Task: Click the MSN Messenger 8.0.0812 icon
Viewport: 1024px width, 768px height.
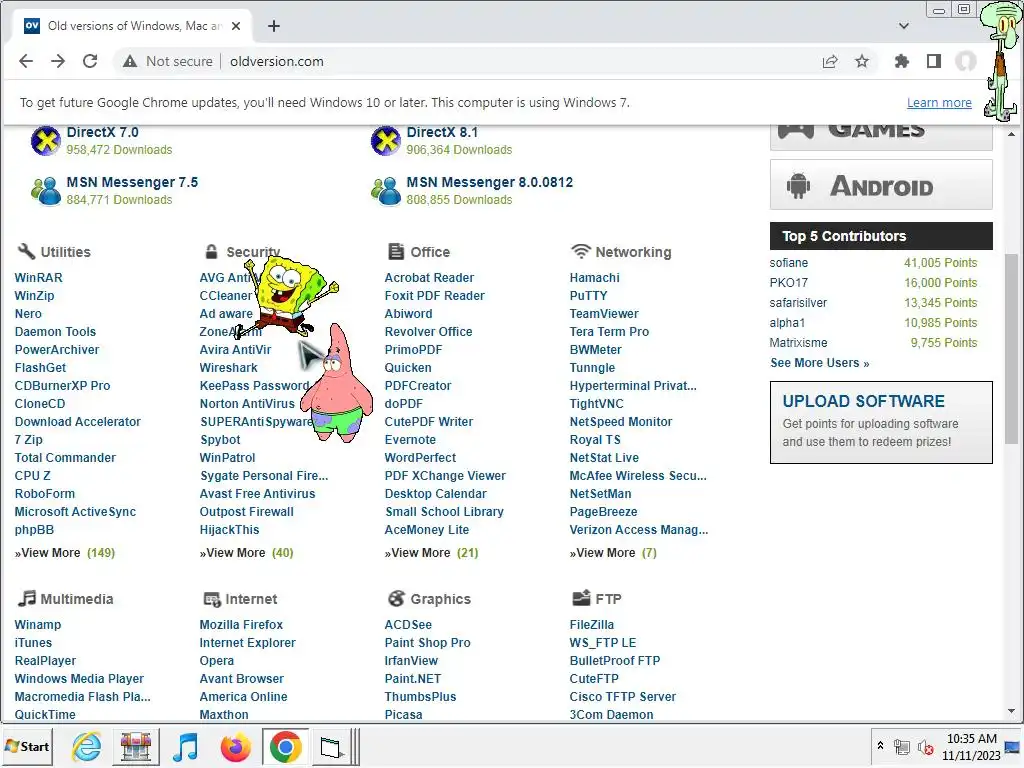Action: pos(386,191)
